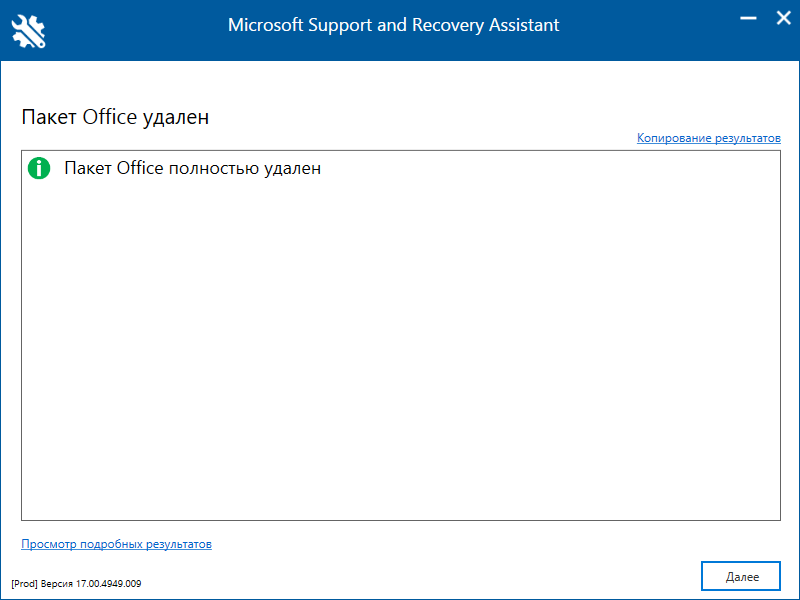Click the heading Пакет Office удален
This screenshot has width=800, height=600.
115,117
